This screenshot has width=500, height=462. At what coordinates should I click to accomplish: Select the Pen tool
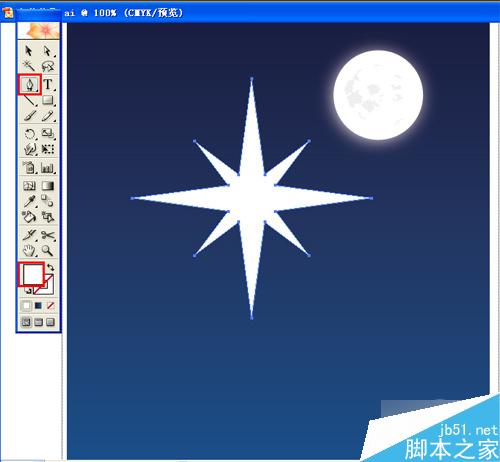tap(30, 84)
